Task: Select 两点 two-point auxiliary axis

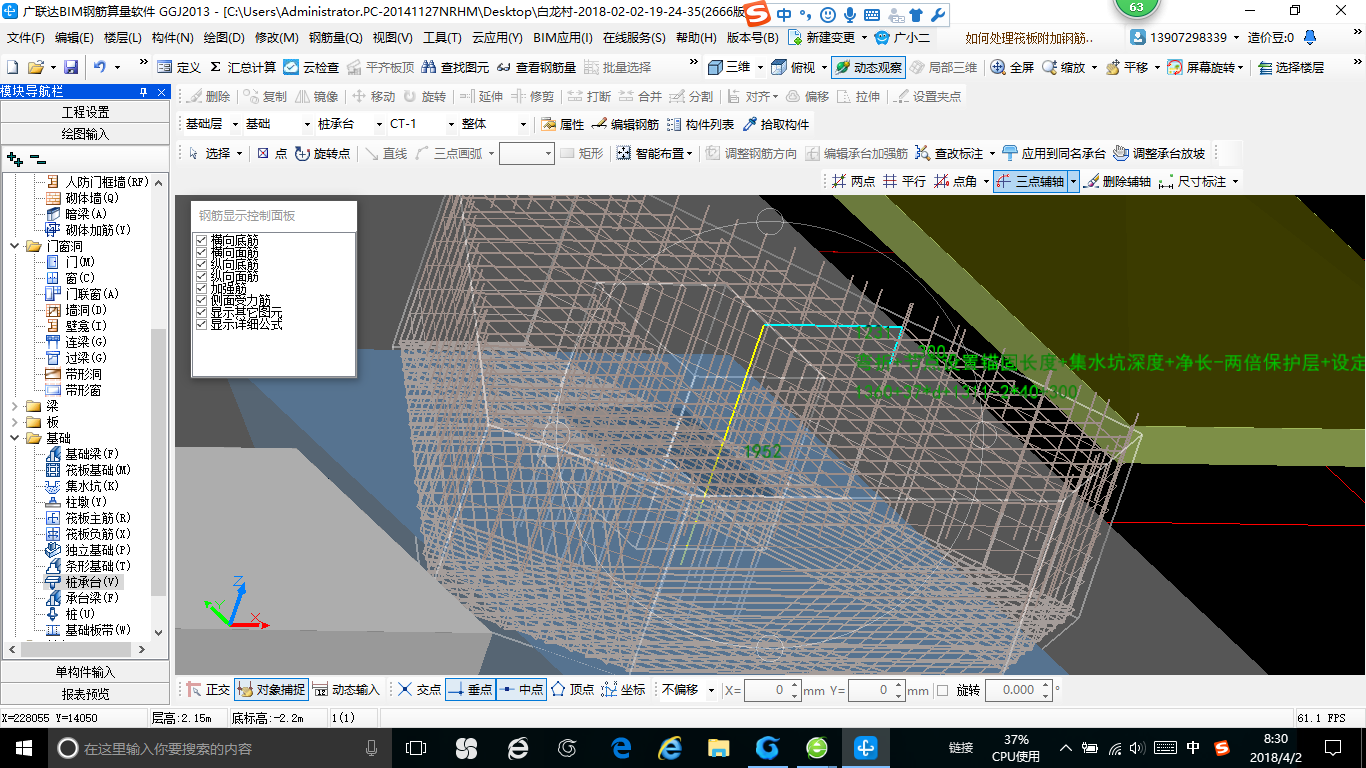Action: coord(853,181)
